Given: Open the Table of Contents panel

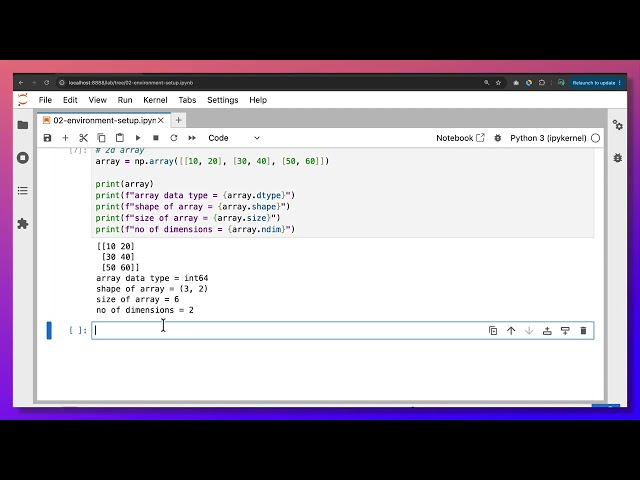Looking at the screenshot, I should pos(23,191).
